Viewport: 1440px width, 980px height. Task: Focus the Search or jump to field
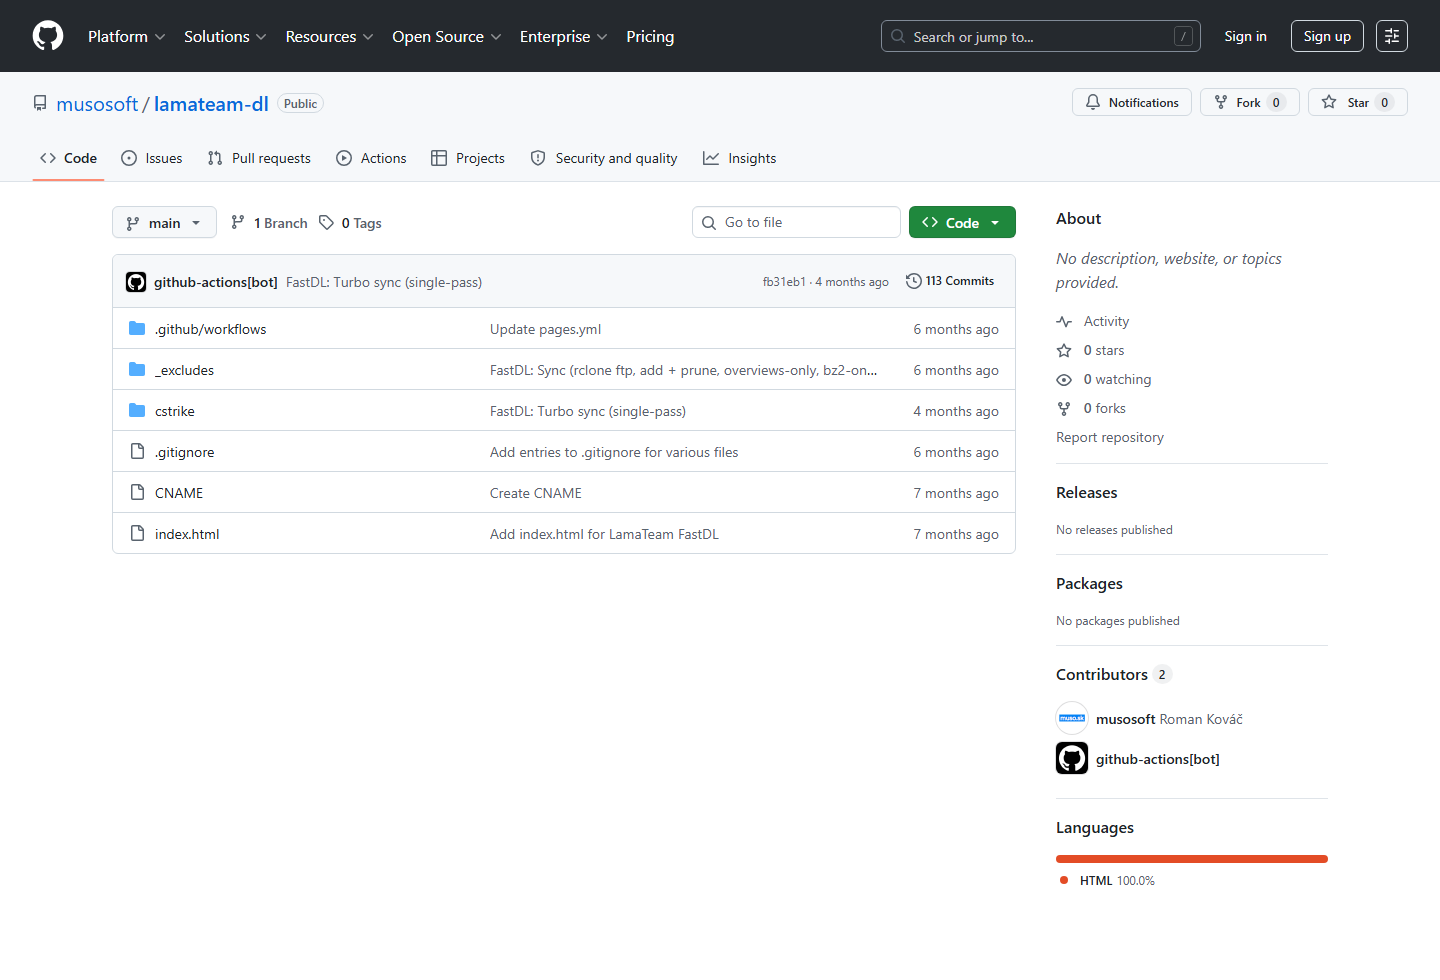point(1040,36)
